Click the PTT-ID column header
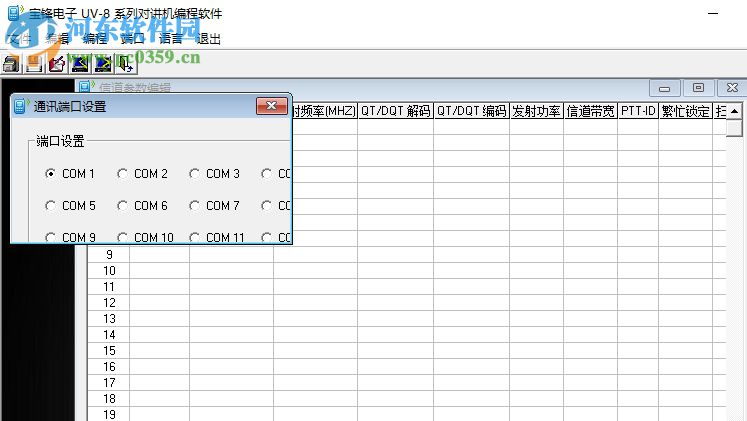747x421 pixels. tap(638, 111)
